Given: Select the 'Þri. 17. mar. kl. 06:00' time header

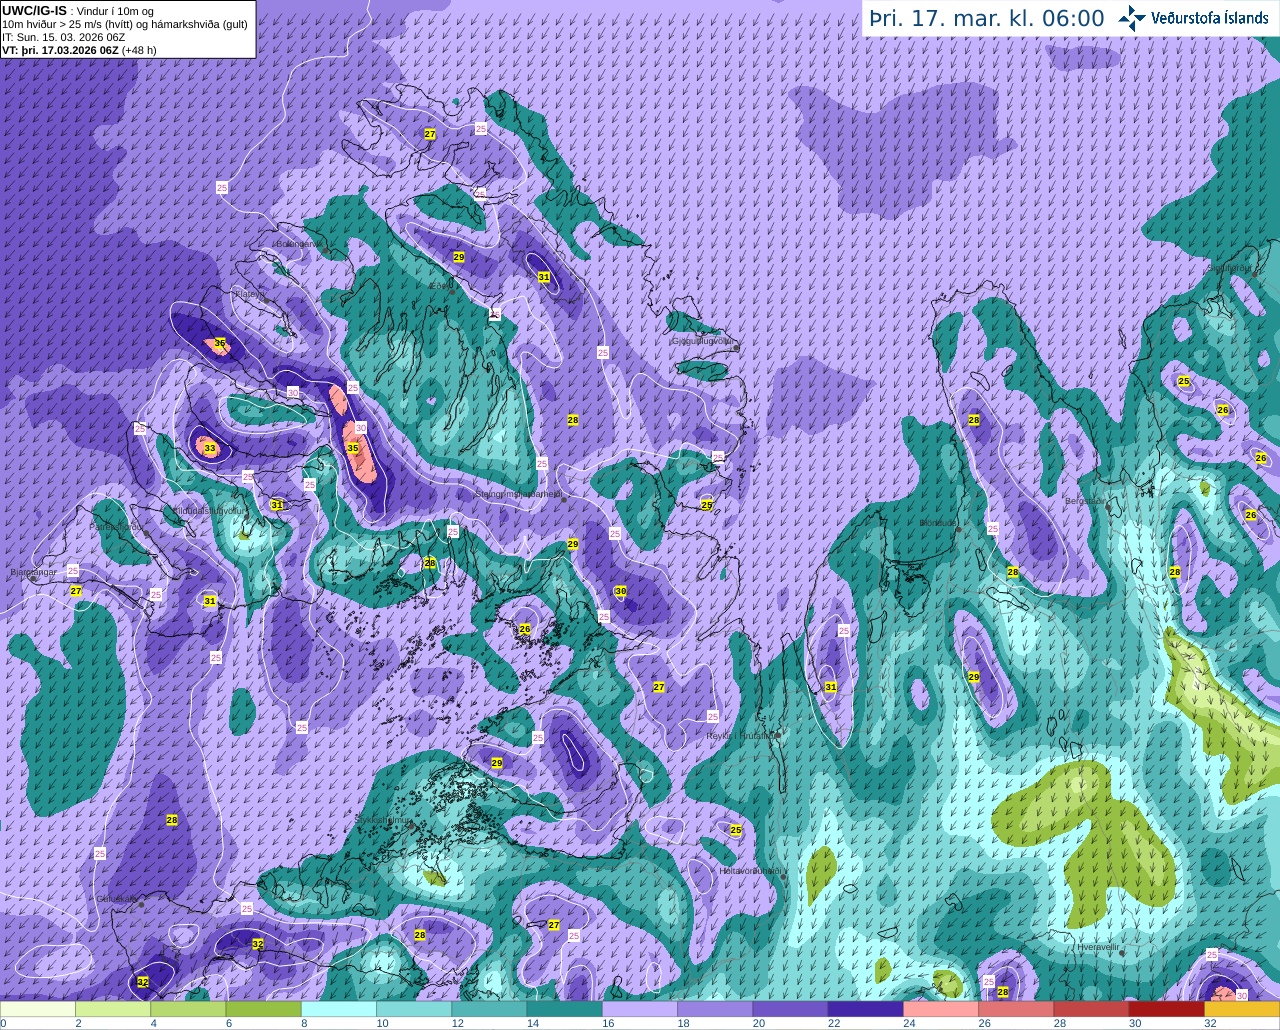Looking at the screenshot, I should [987, 18].
